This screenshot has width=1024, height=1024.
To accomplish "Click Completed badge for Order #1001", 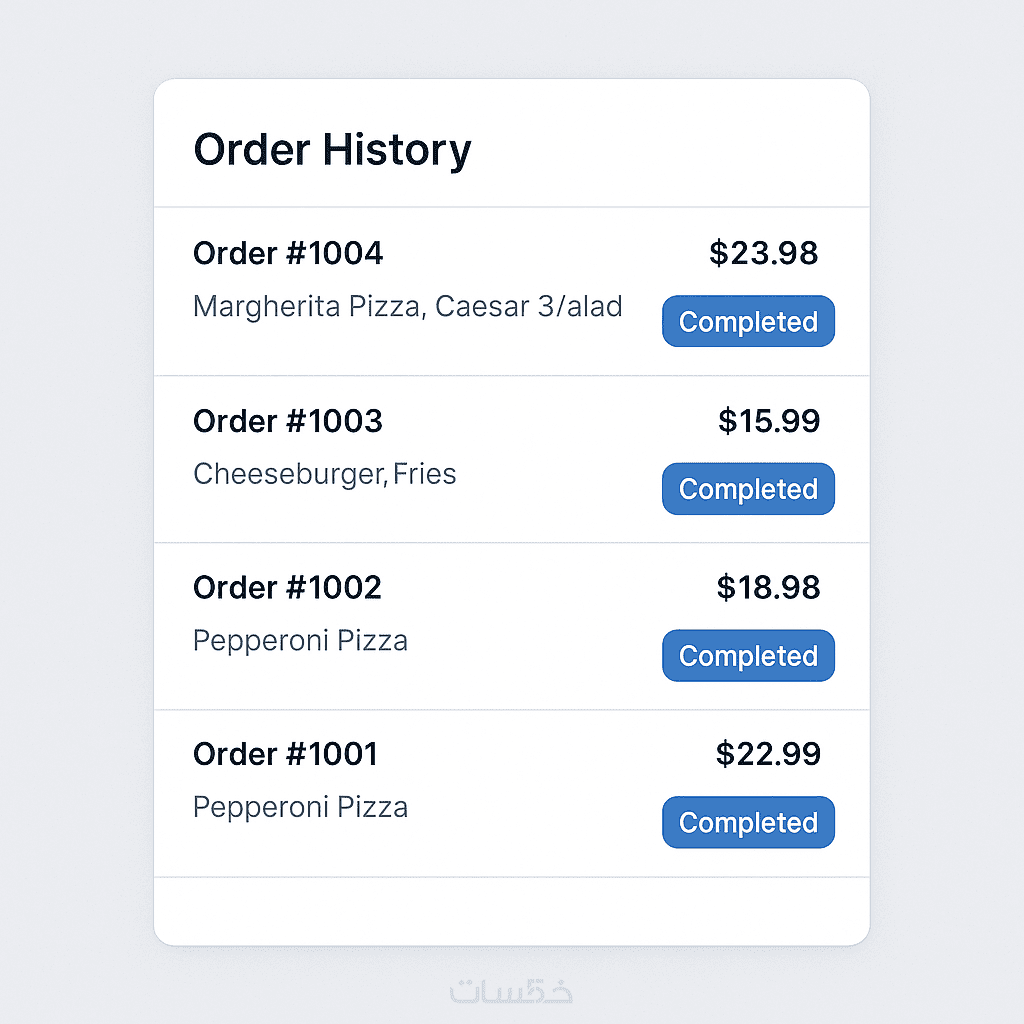I will pyautogui.click(x=748, y=823).
